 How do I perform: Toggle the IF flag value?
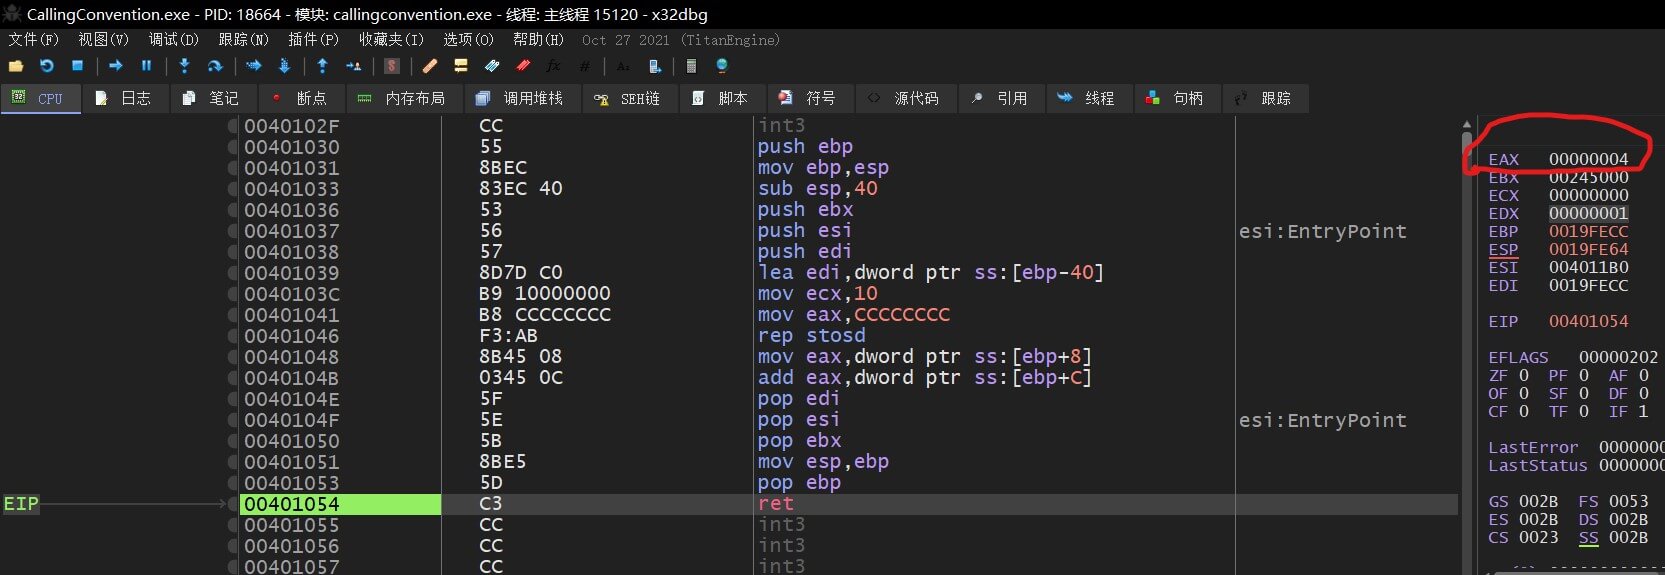point(1643,412)
